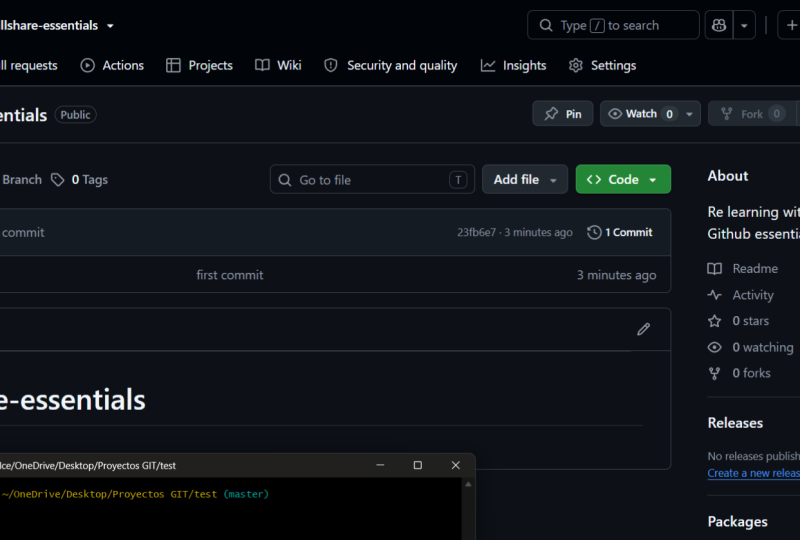Switch to the Insights tab

(x=513, y=65)
